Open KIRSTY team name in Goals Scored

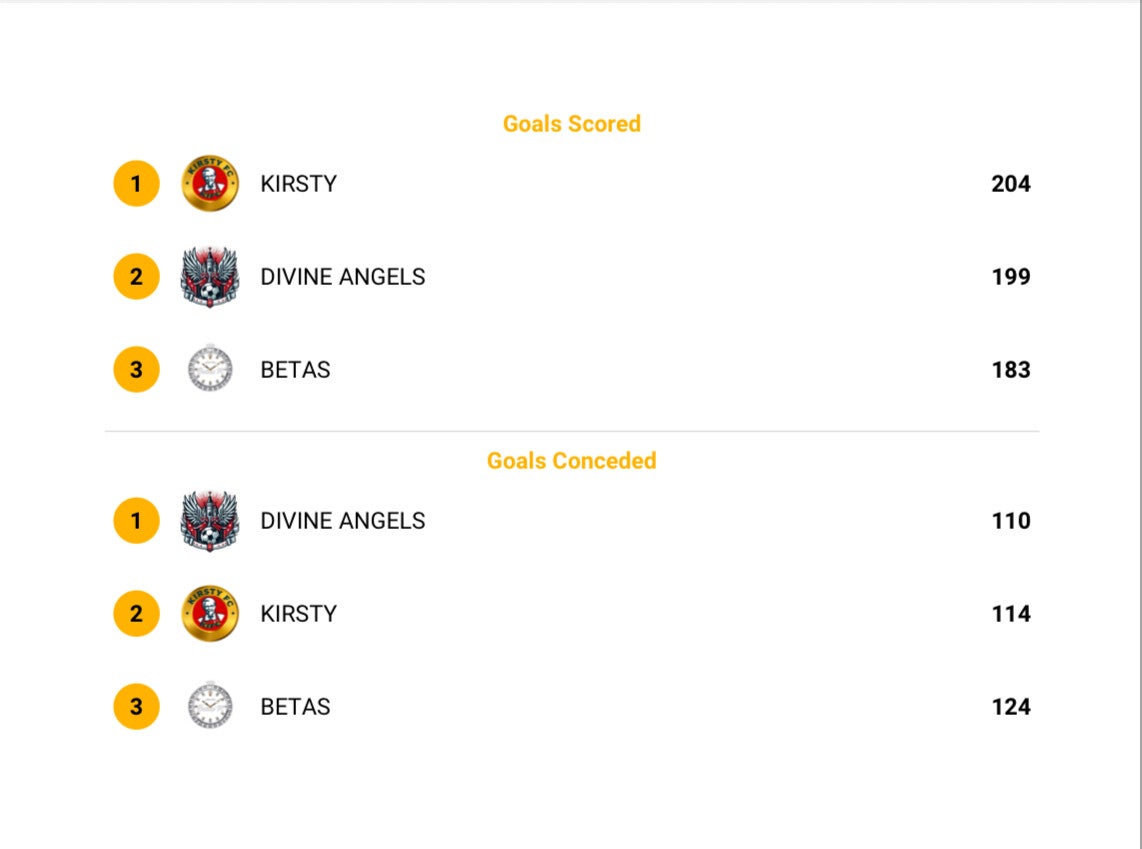(x=299, y=183)
